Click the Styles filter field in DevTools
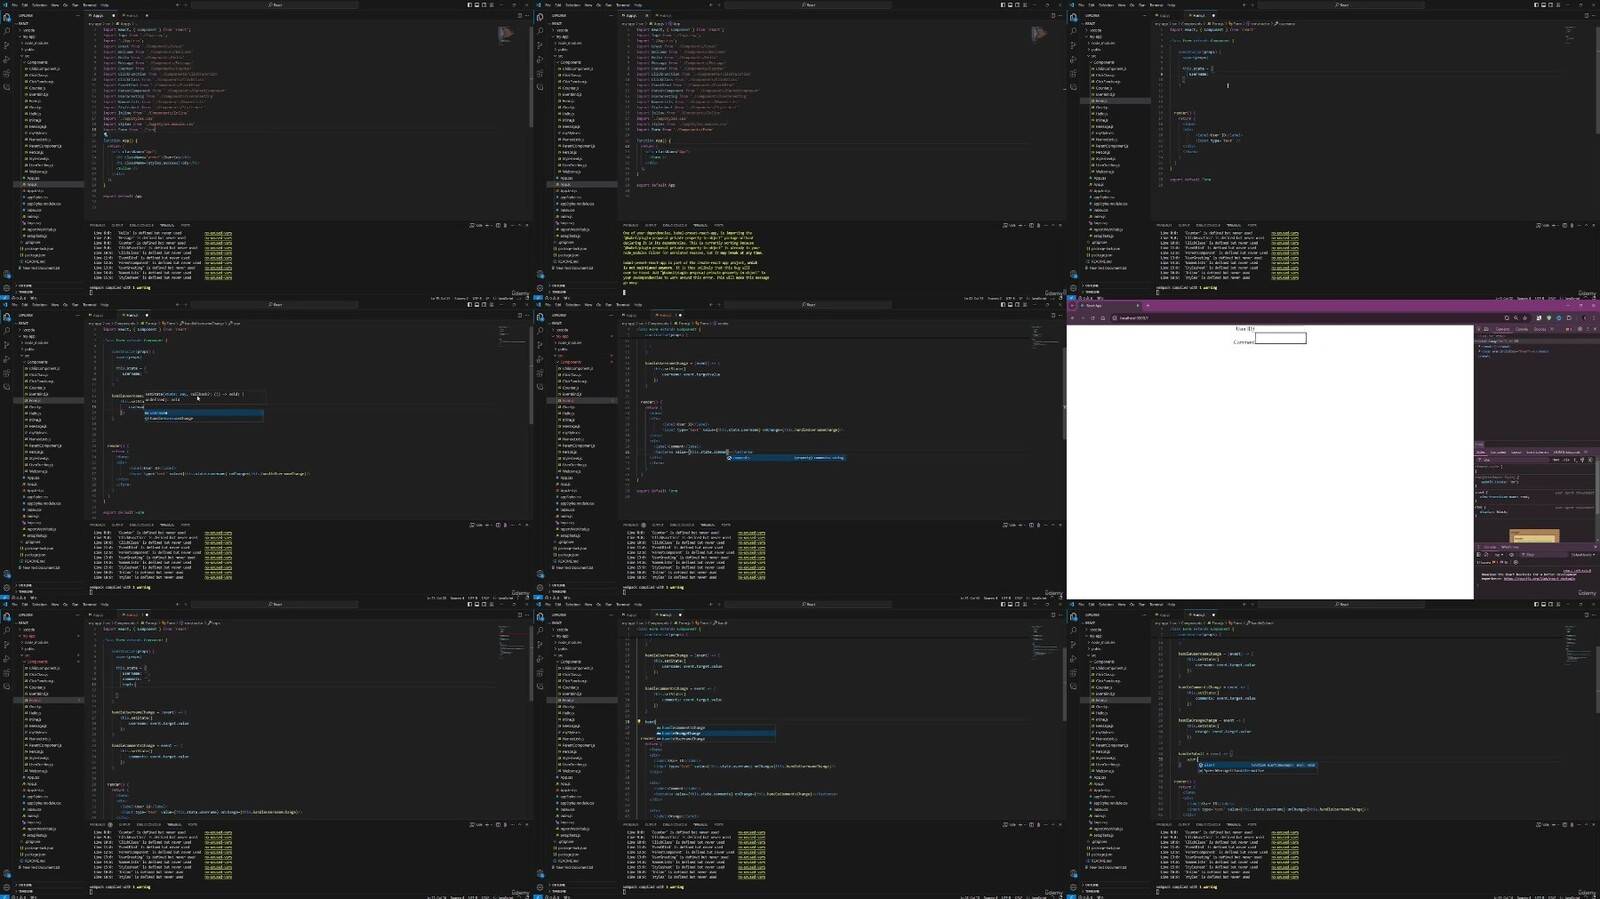This screenshot has height=899, width=1600. pyautogui.click(x=1512, y=460)
